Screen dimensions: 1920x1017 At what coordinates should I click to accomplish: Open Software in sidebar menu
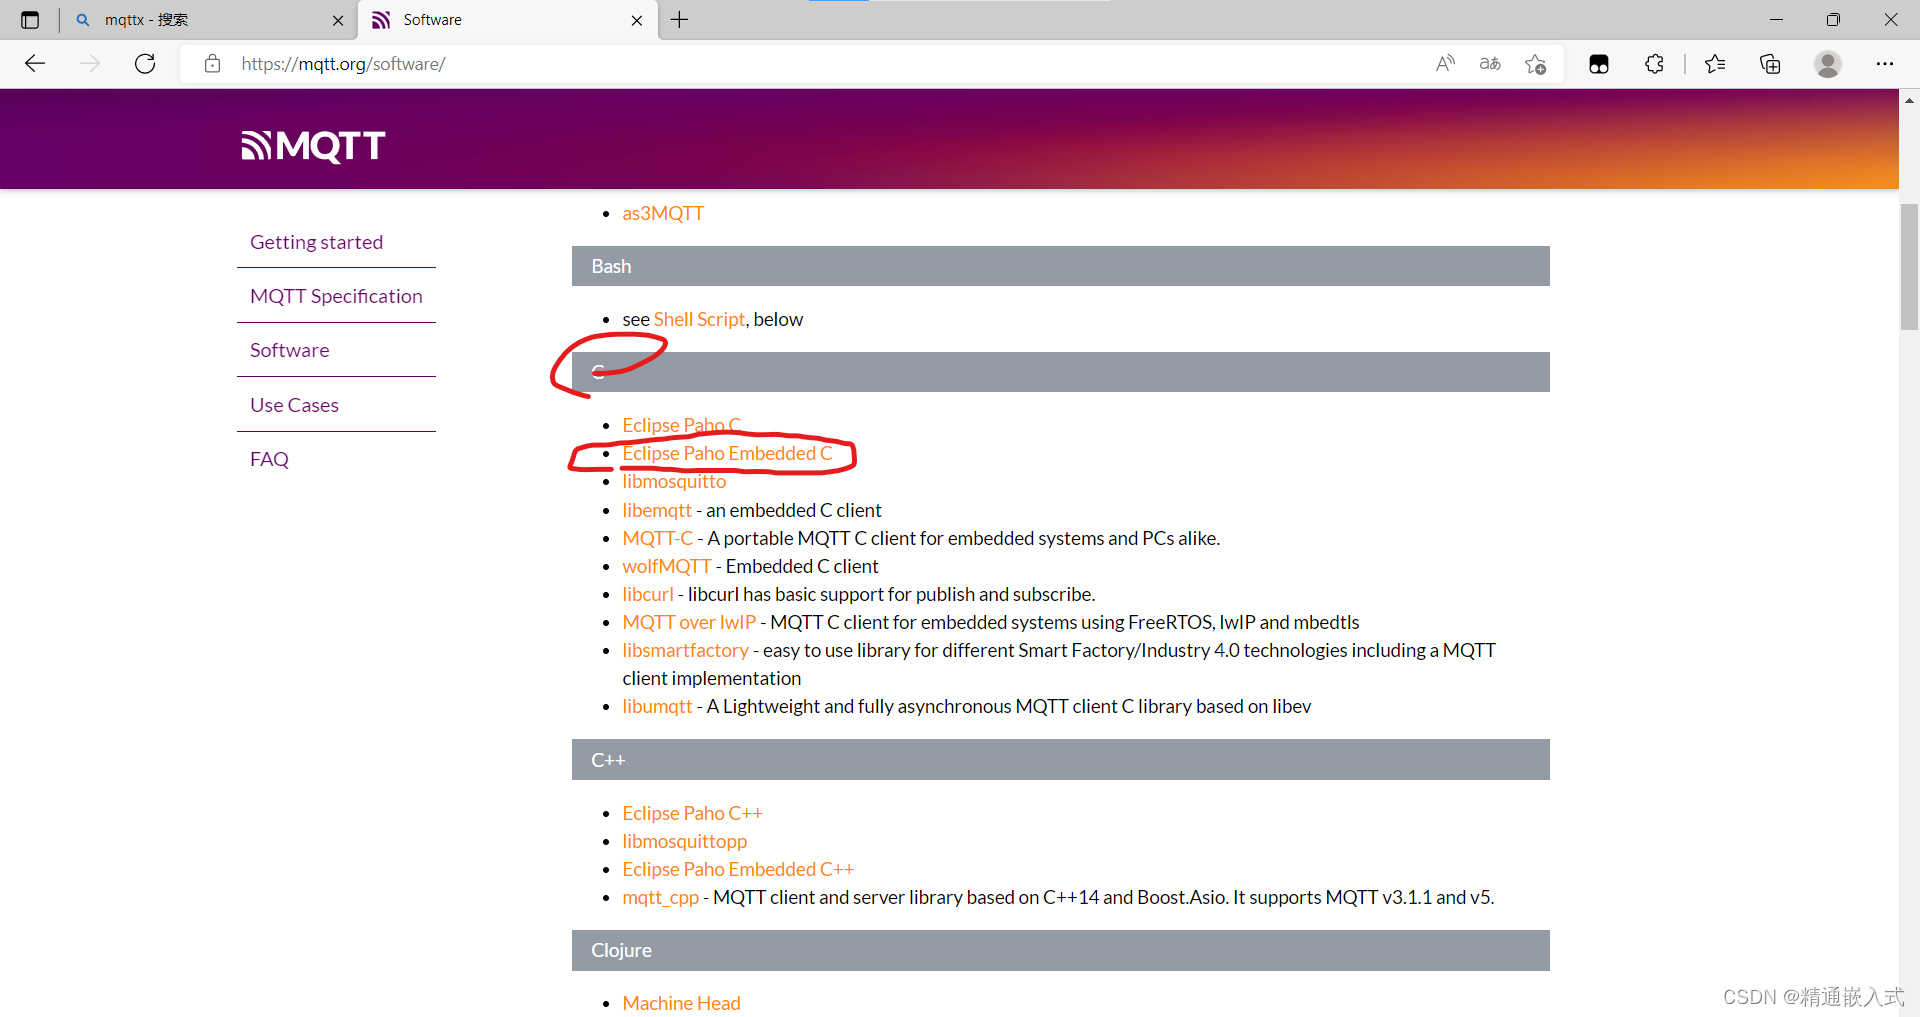[x=289, y=350]
